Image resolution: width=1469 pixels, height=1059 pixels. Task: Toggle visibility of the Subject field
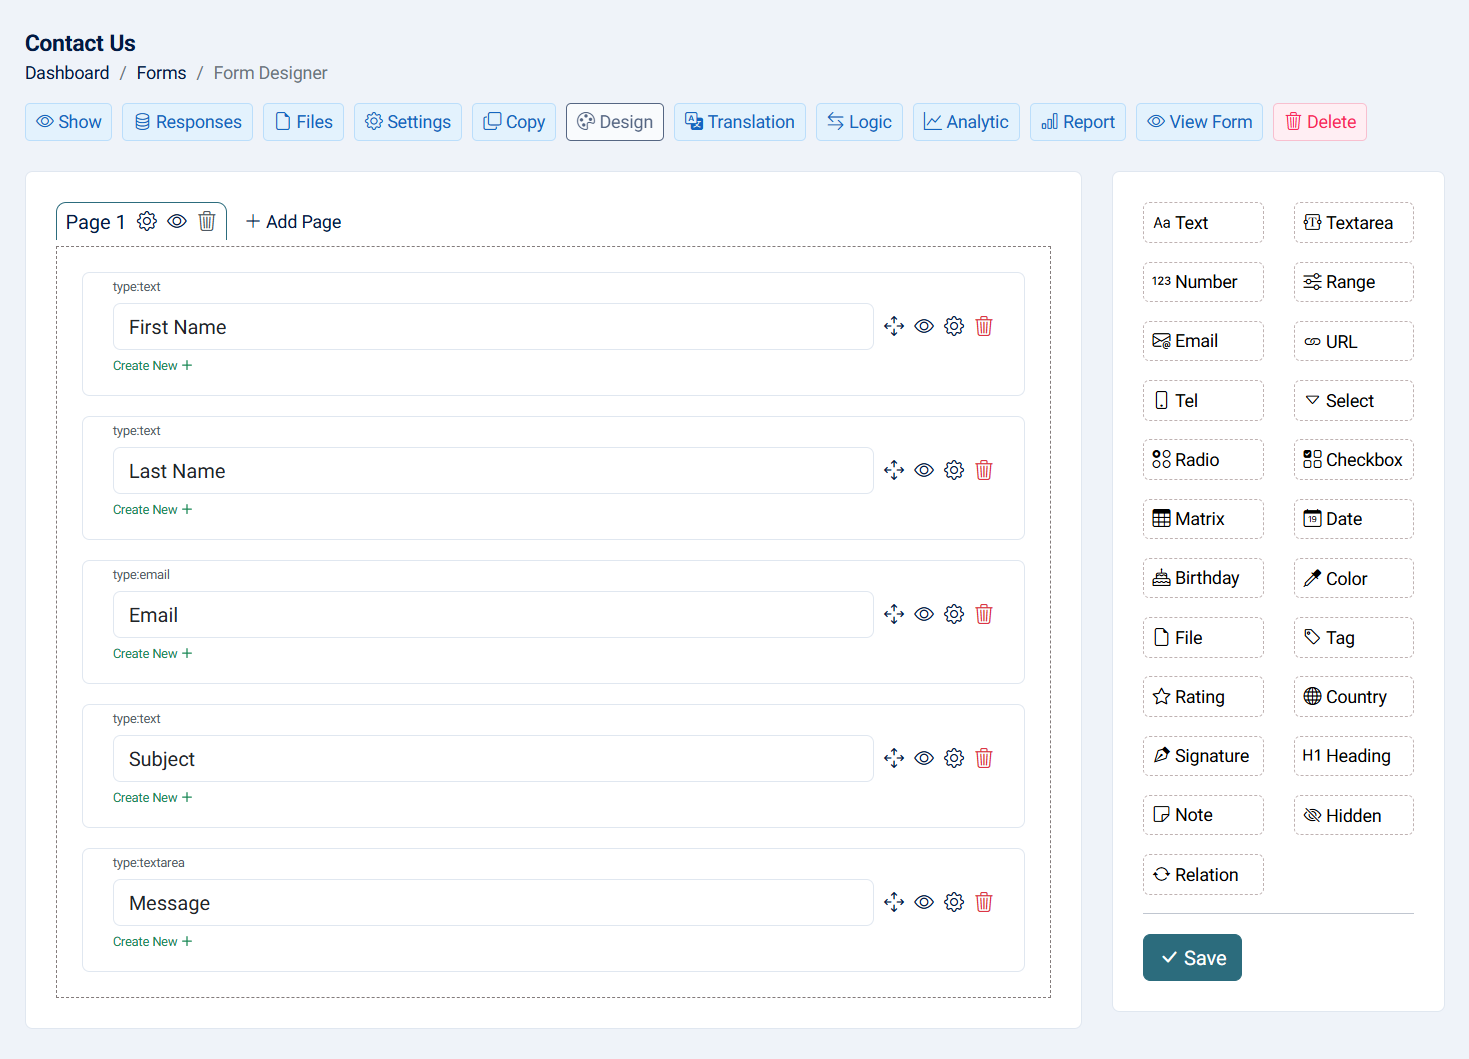point(924,758)
